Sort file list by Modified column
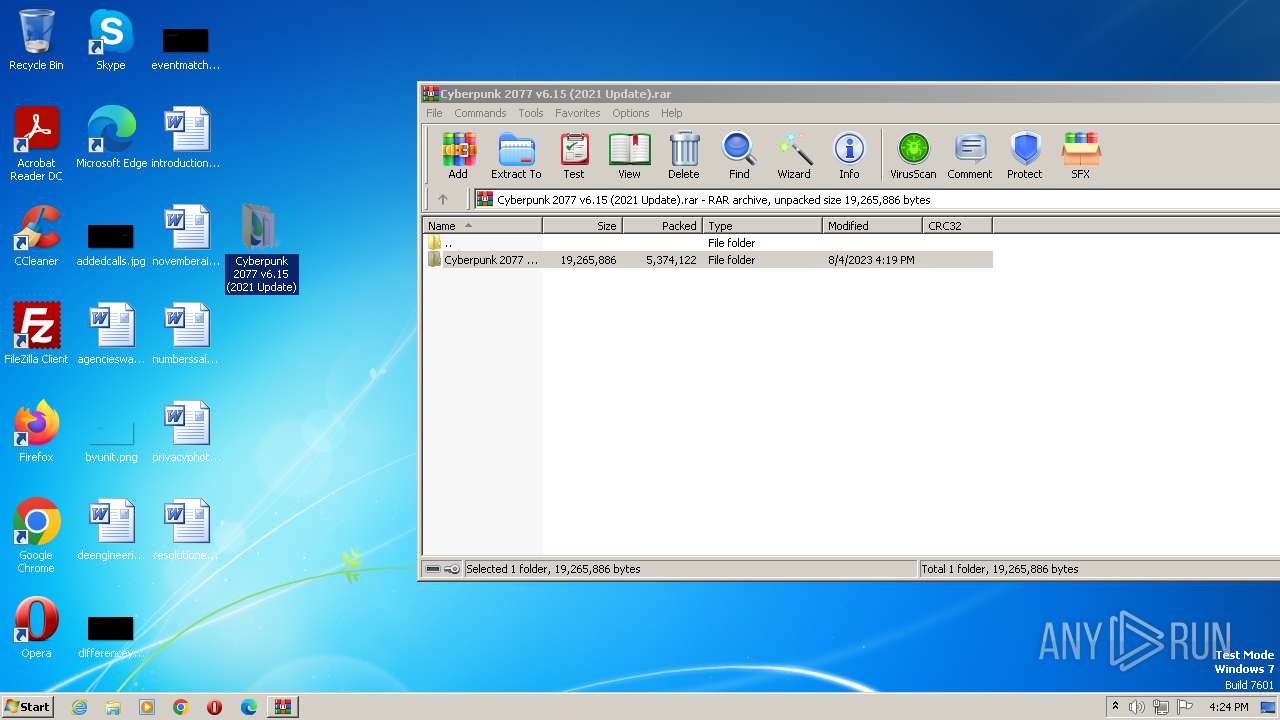The height and width of the screenshot is (720, 1280). click(x=873, y=226)
